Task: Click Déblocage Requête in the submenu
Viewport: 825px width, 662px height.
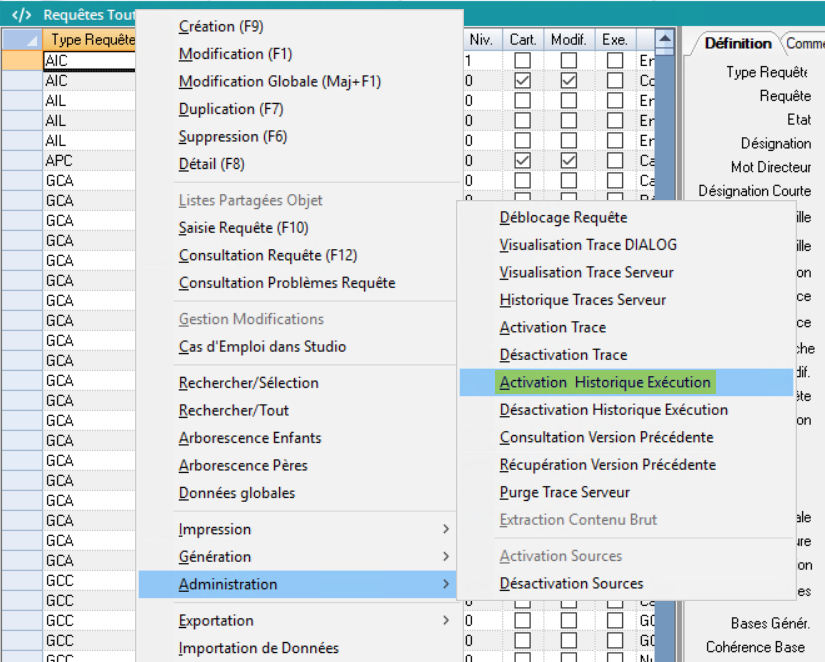Action: 563,217
